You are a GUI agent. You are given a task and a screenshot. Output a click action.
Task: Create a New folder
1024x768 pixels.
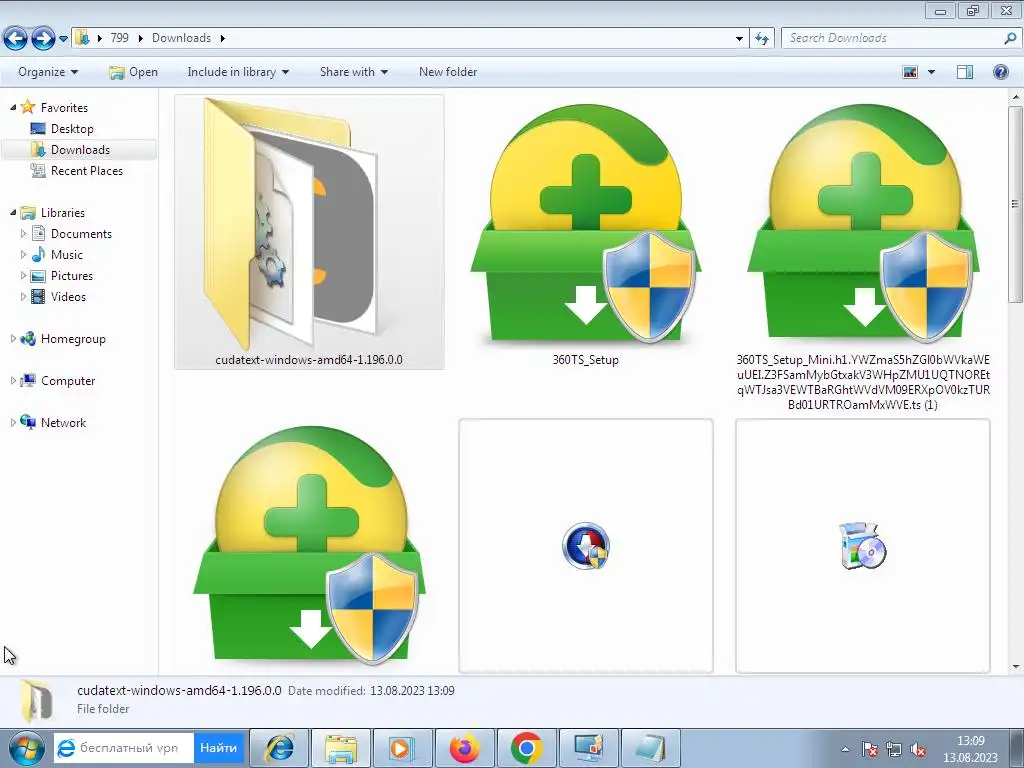coord(448,72)
